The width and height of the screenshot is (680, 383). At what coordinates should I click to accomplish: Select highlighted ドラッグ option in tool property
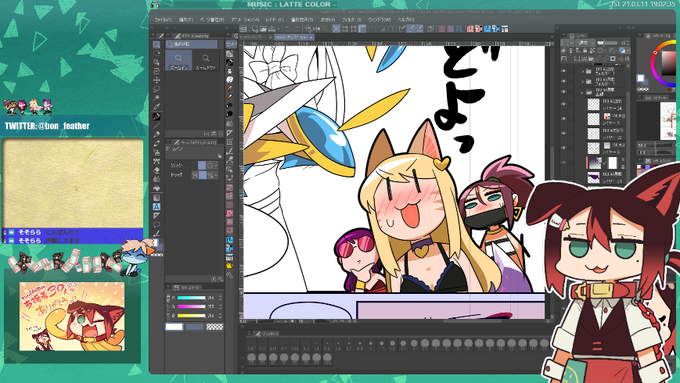tap(203, 175)
